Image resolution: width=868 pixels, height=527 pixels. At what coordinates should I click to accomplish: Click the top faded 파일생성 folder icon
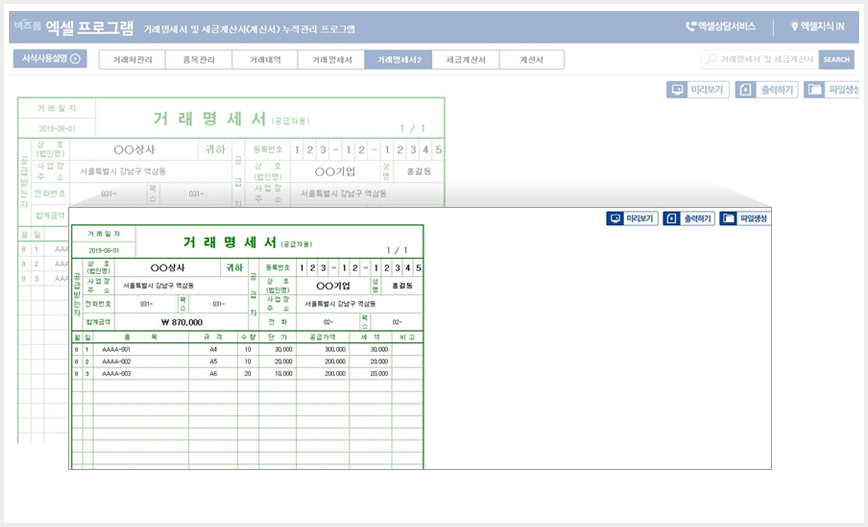click(814, 90)
